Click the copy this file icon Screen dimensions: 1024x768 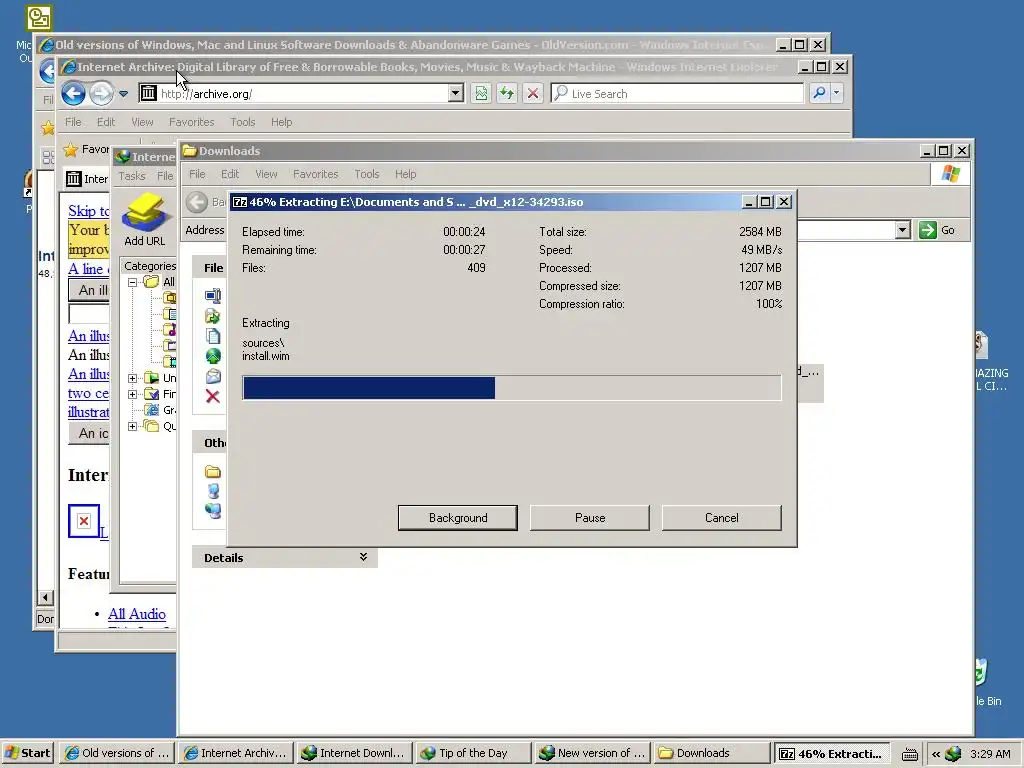click(213, 336)
